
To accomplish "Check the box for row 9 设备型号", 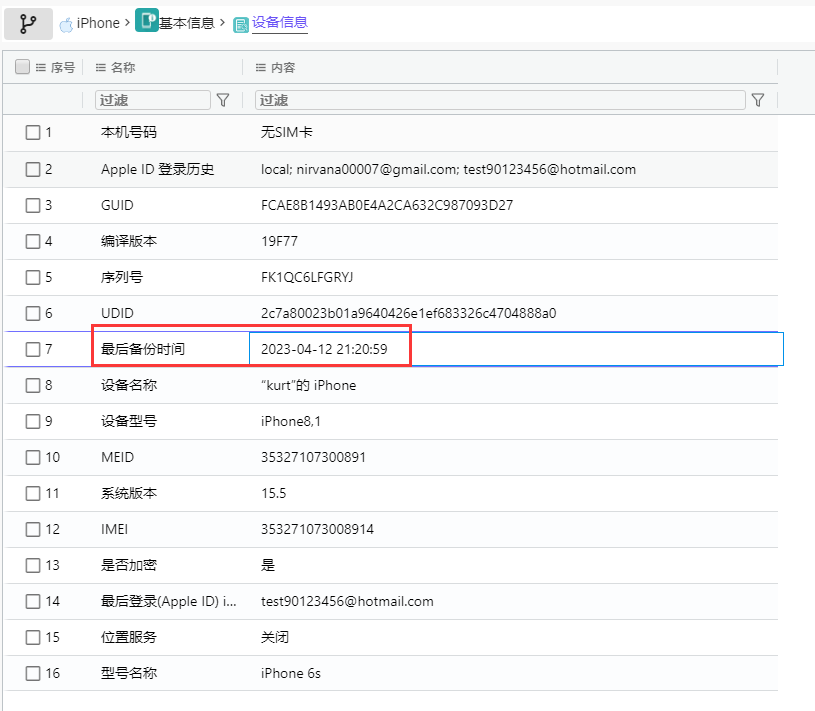I will (33, 421).
